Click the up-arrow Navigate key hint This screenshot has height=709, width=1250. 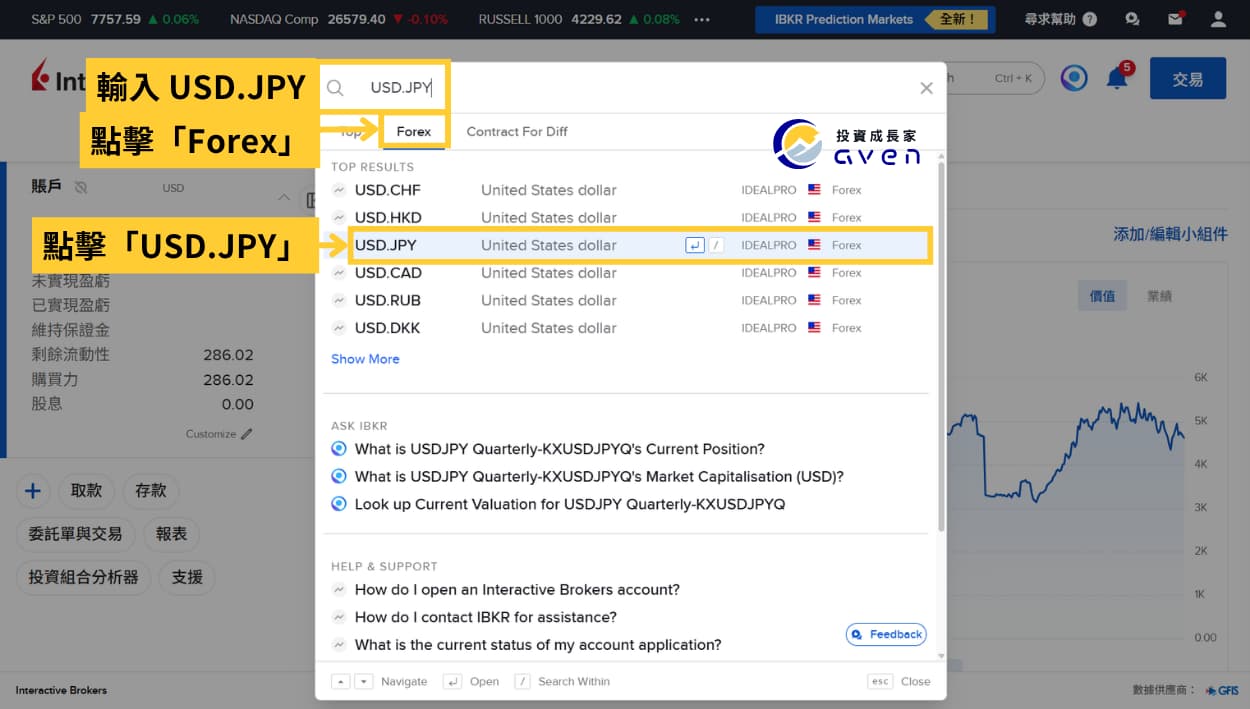[x=341, y=681]
